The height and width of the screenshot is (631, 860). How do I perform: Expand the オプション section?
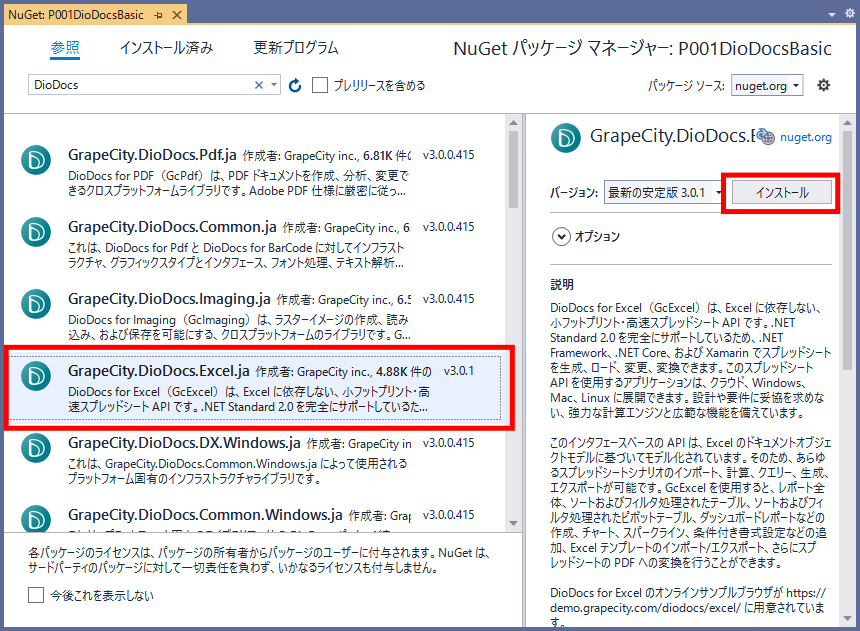click(x=561, y=236)
